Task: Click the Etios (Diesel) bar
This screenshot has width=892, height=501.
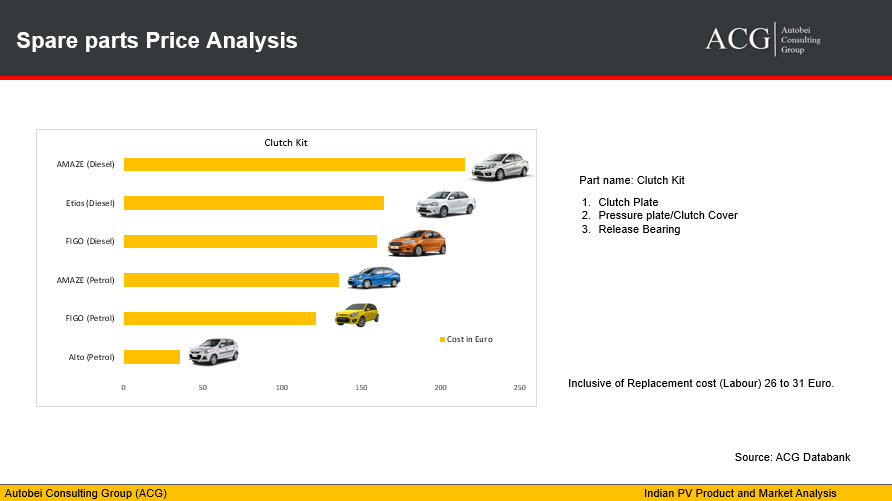Action: (254, 203)
